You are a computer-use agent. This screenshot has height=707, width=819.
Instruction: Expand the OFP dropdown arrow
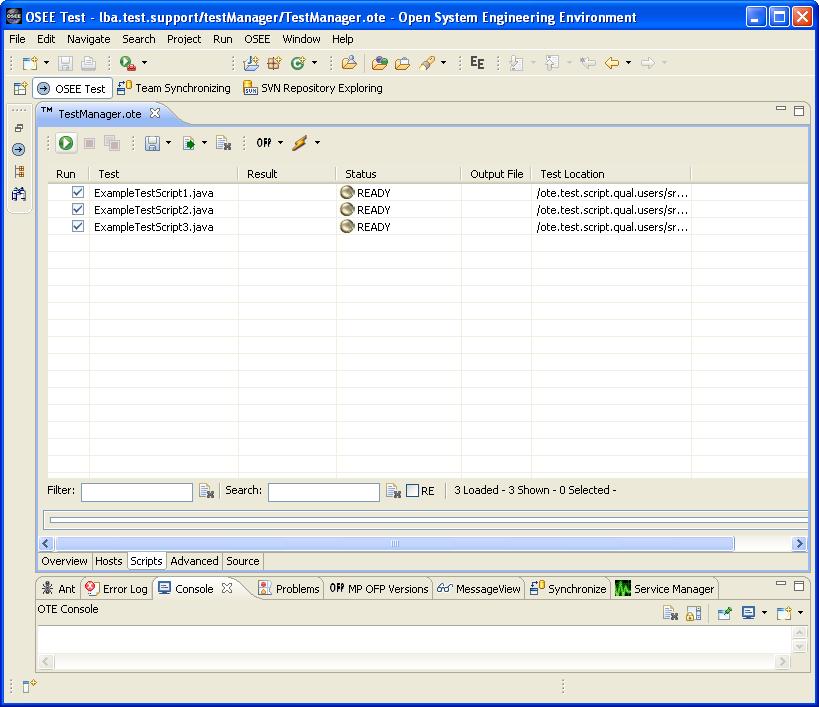280,143
